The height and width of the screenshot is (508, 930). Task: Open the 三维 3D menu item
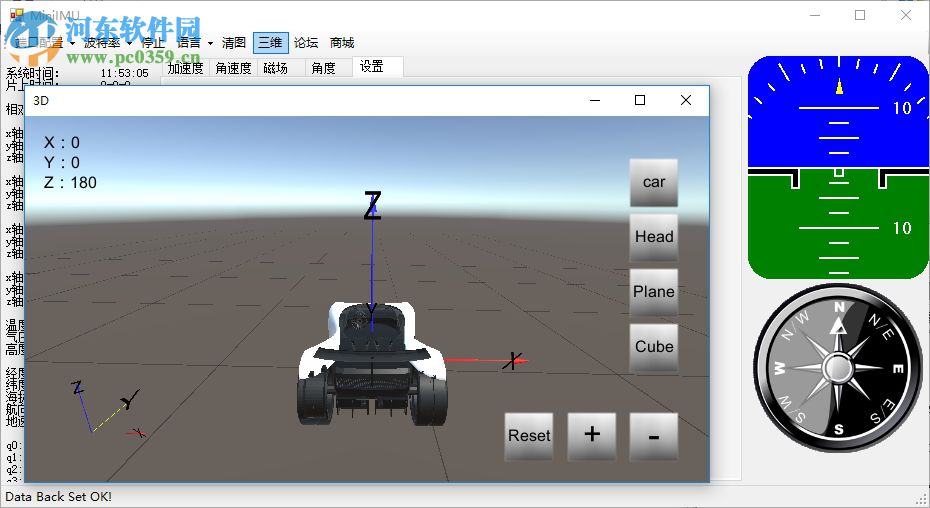(270, 43)
